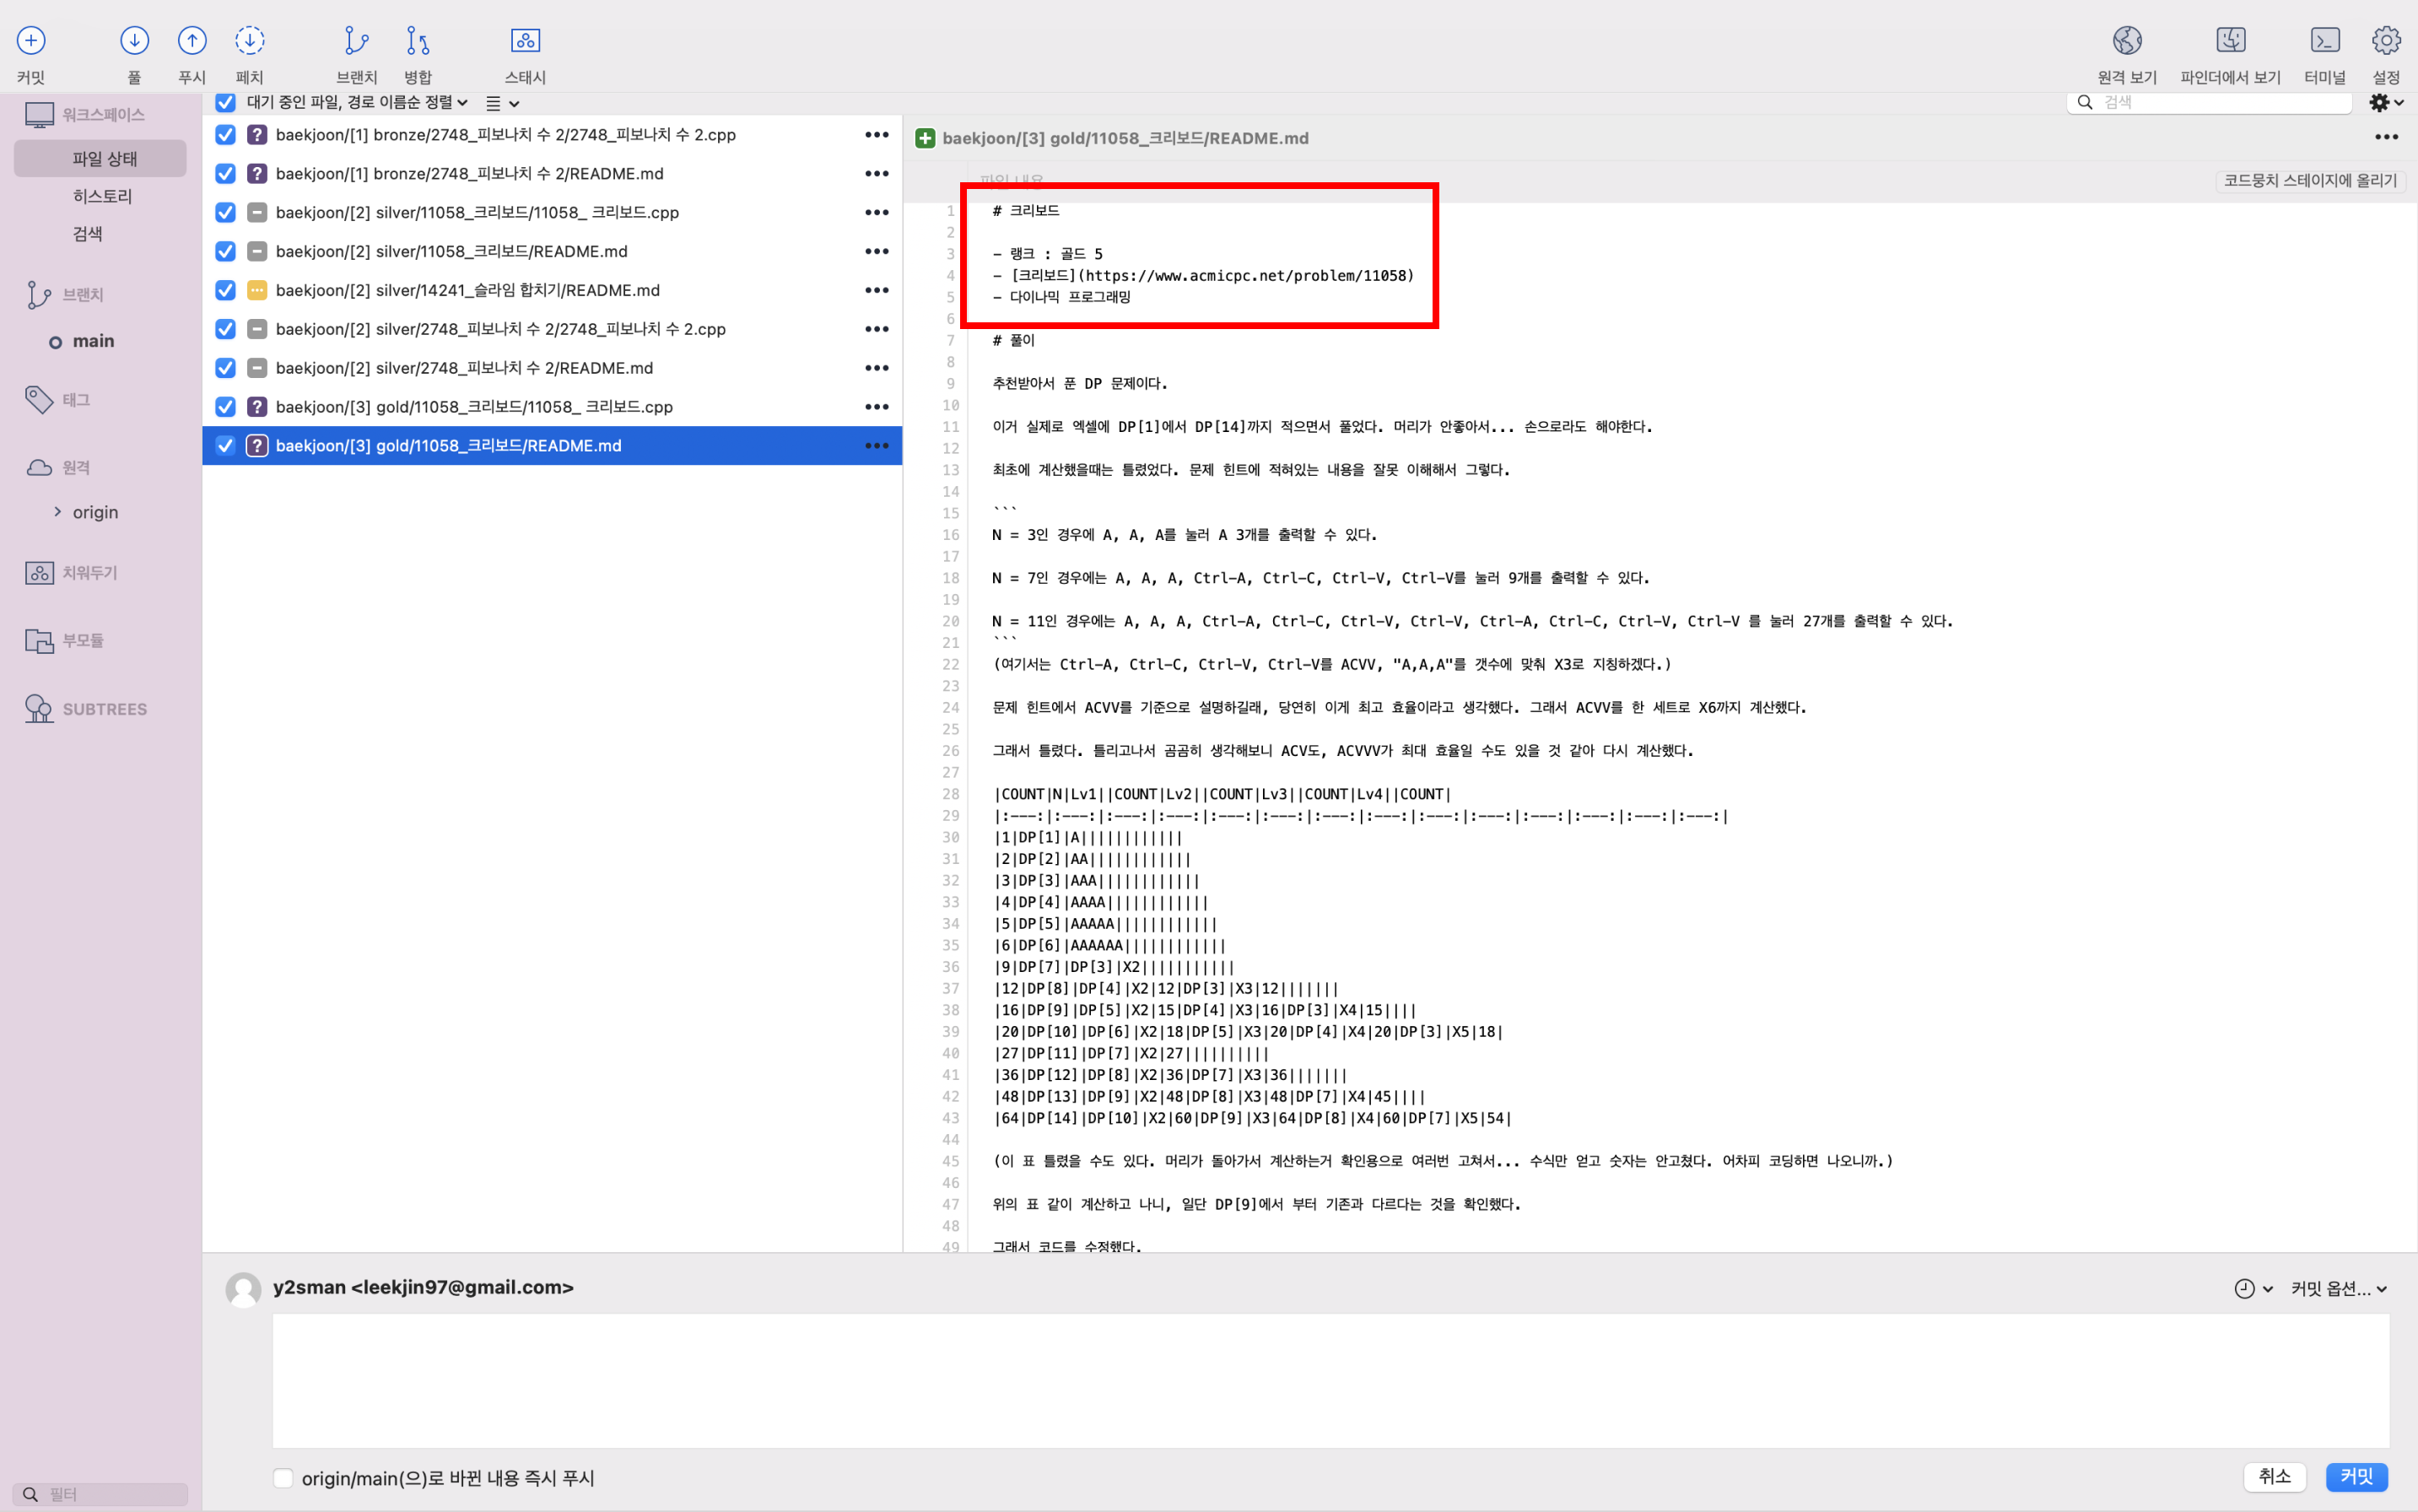2418x1512 pixels.
Task: Click the author avatar icon
Action: click(x=243, y=1290)
